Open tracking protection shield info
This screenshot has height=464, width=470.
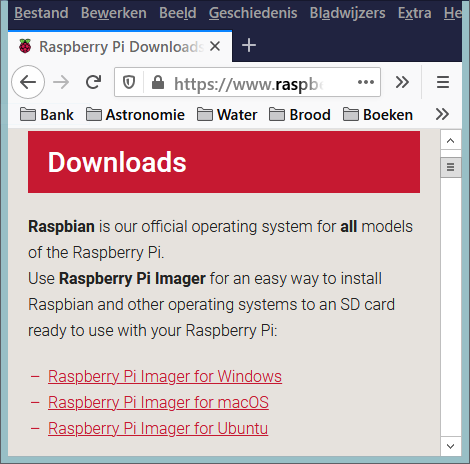point(129,82)
